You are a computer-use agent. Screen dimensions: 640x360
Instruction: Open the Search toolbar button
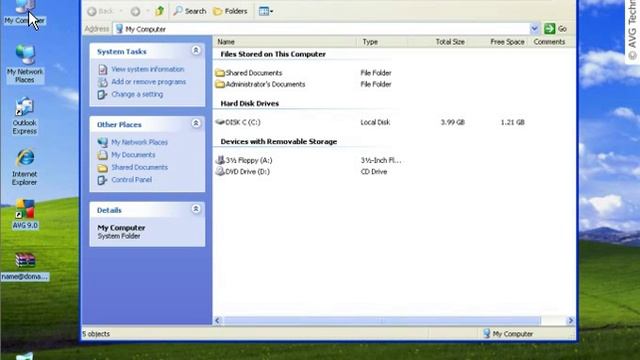pos(190,11)
